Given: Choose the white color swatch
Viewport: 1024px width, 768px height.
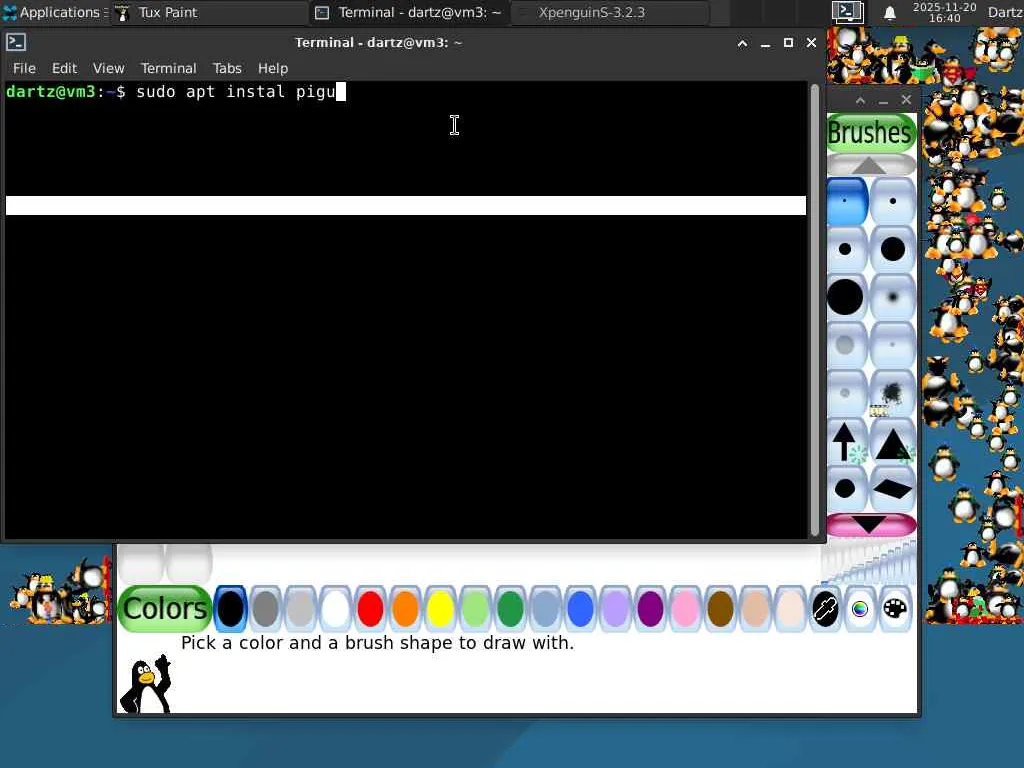Looking at the screenshot, I should pos(335,609).
